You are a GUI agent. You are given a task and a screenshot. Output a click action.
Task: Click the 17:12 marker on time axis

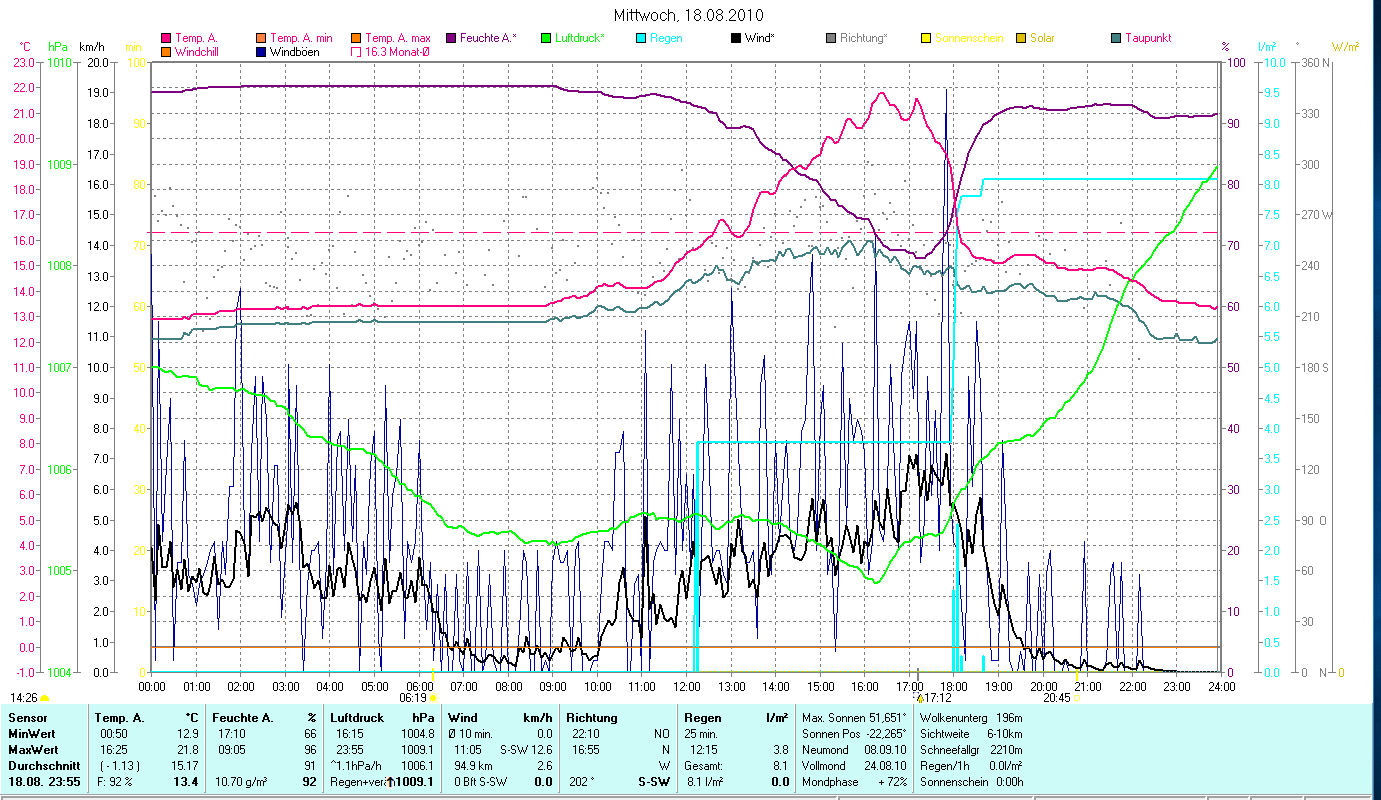[937, 698]
